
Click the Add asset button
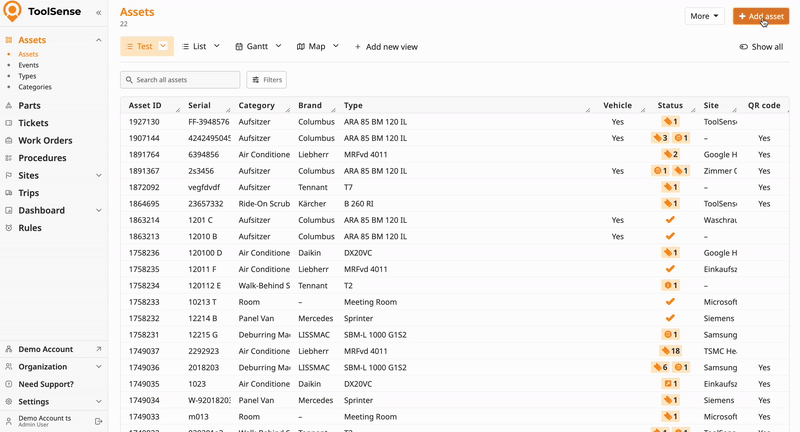coord(761,16)
